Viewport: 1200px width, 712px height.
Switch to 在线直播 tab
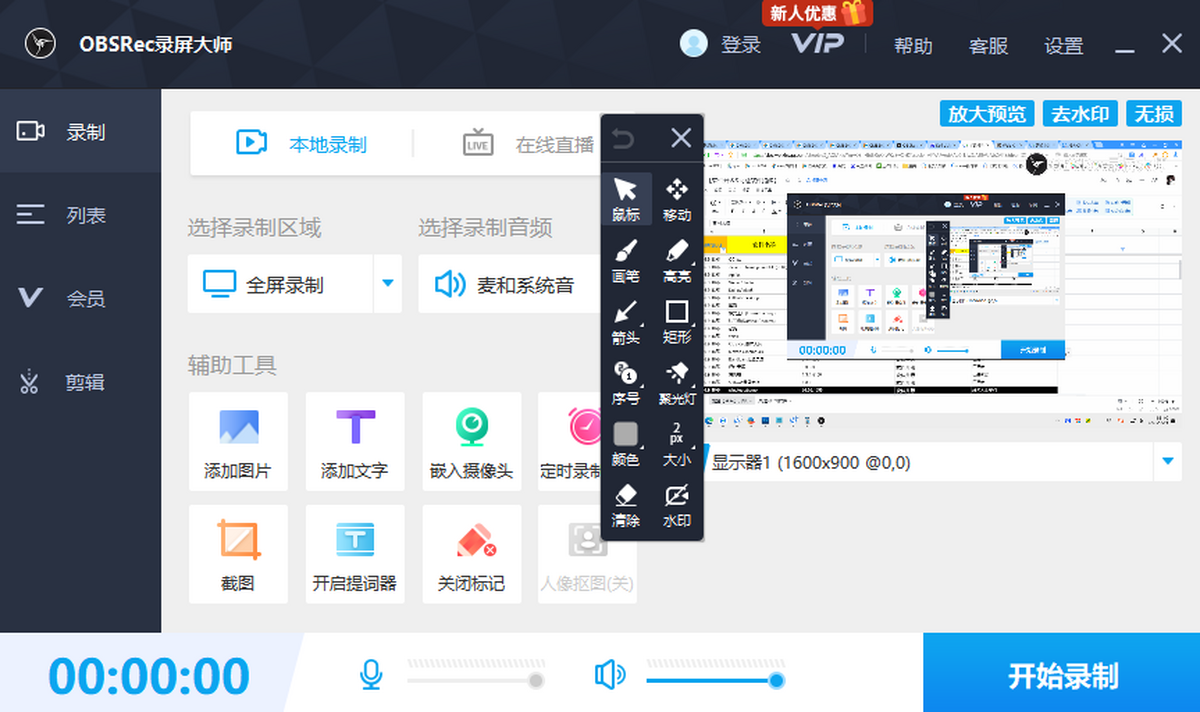(529, 144)
